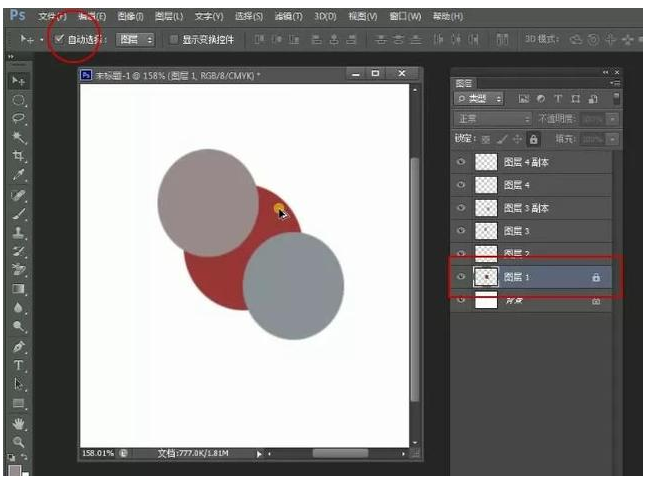The width and height of the screenshot is (646, 483).
Task: Hide layer 图层 4 via eye icon
Action: coord(461,185)
